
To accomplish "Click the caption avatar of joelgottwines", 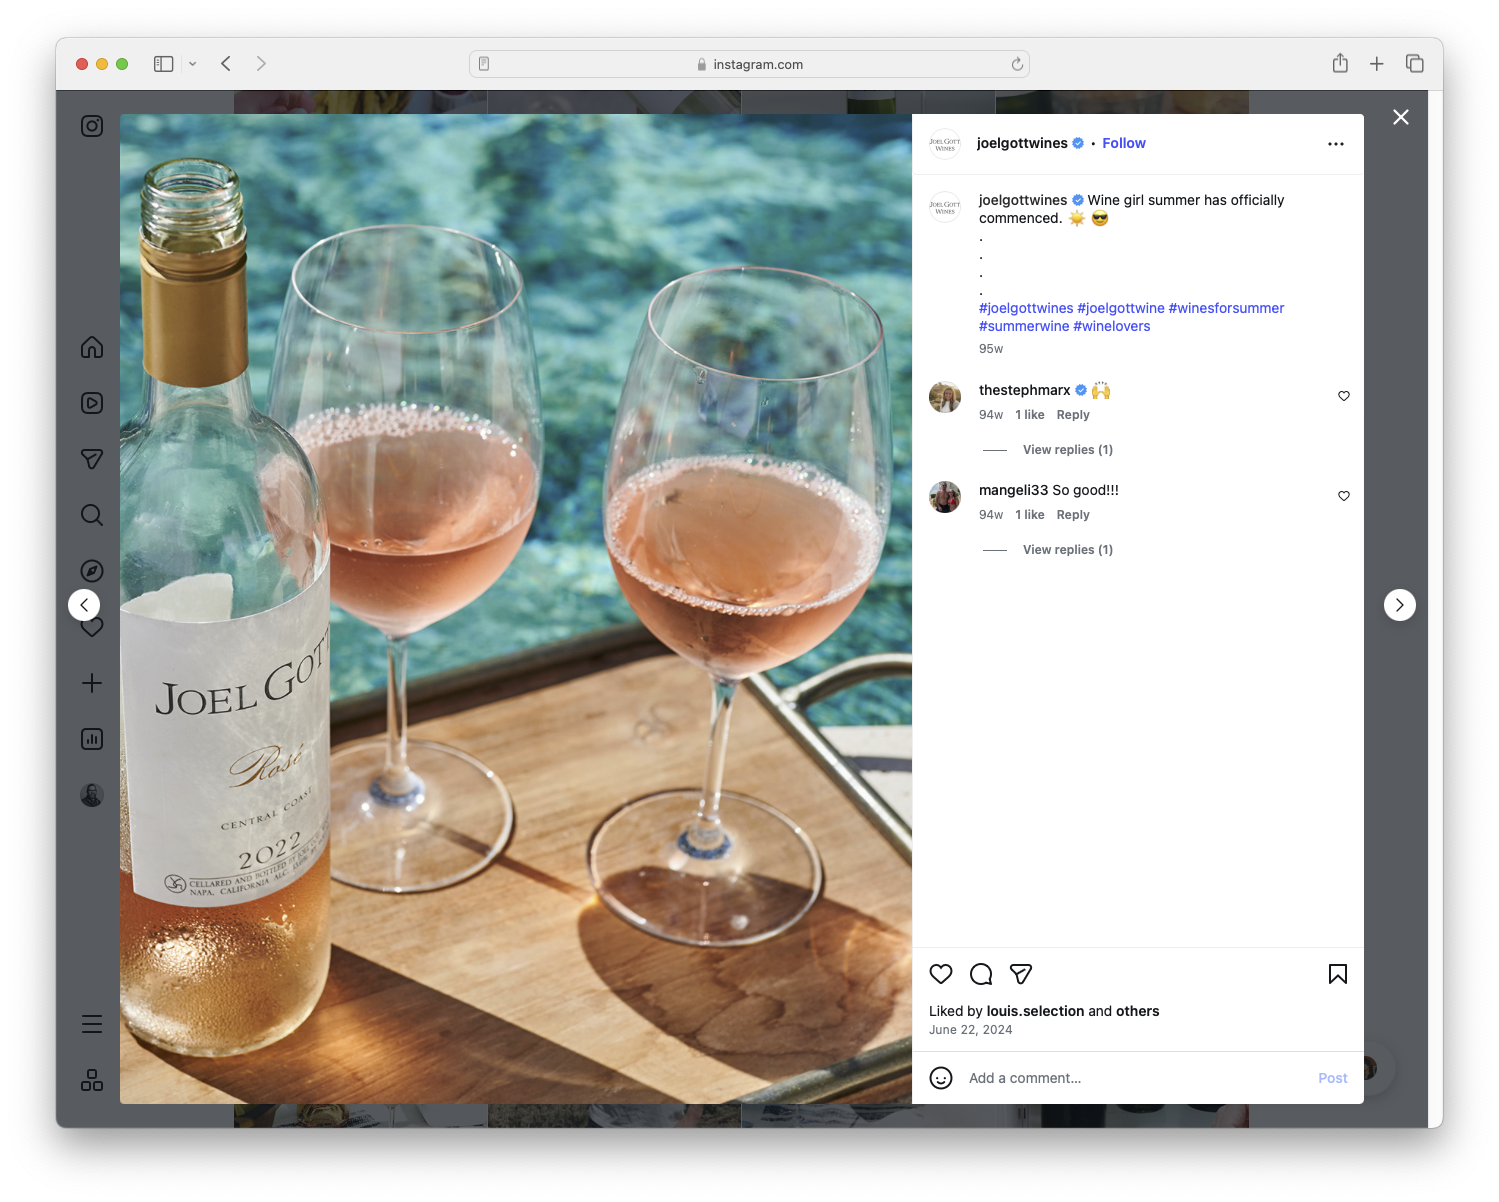I will (x=945, y=206).
